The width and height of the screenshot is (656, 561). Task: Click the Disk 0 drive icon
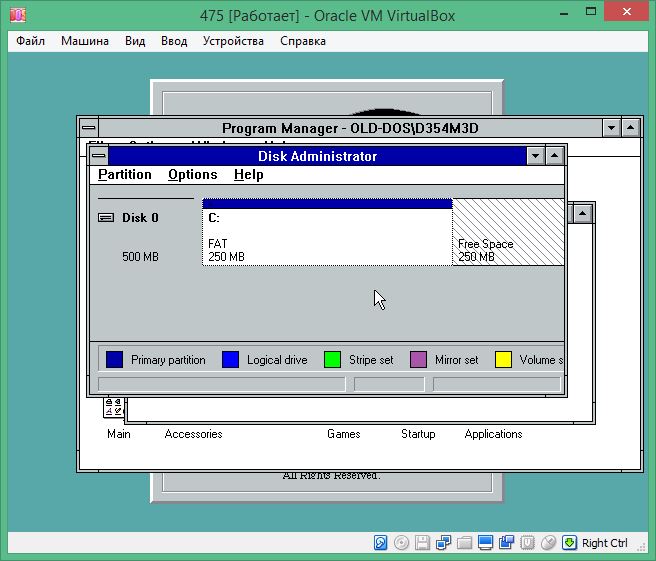pos(106,218)
